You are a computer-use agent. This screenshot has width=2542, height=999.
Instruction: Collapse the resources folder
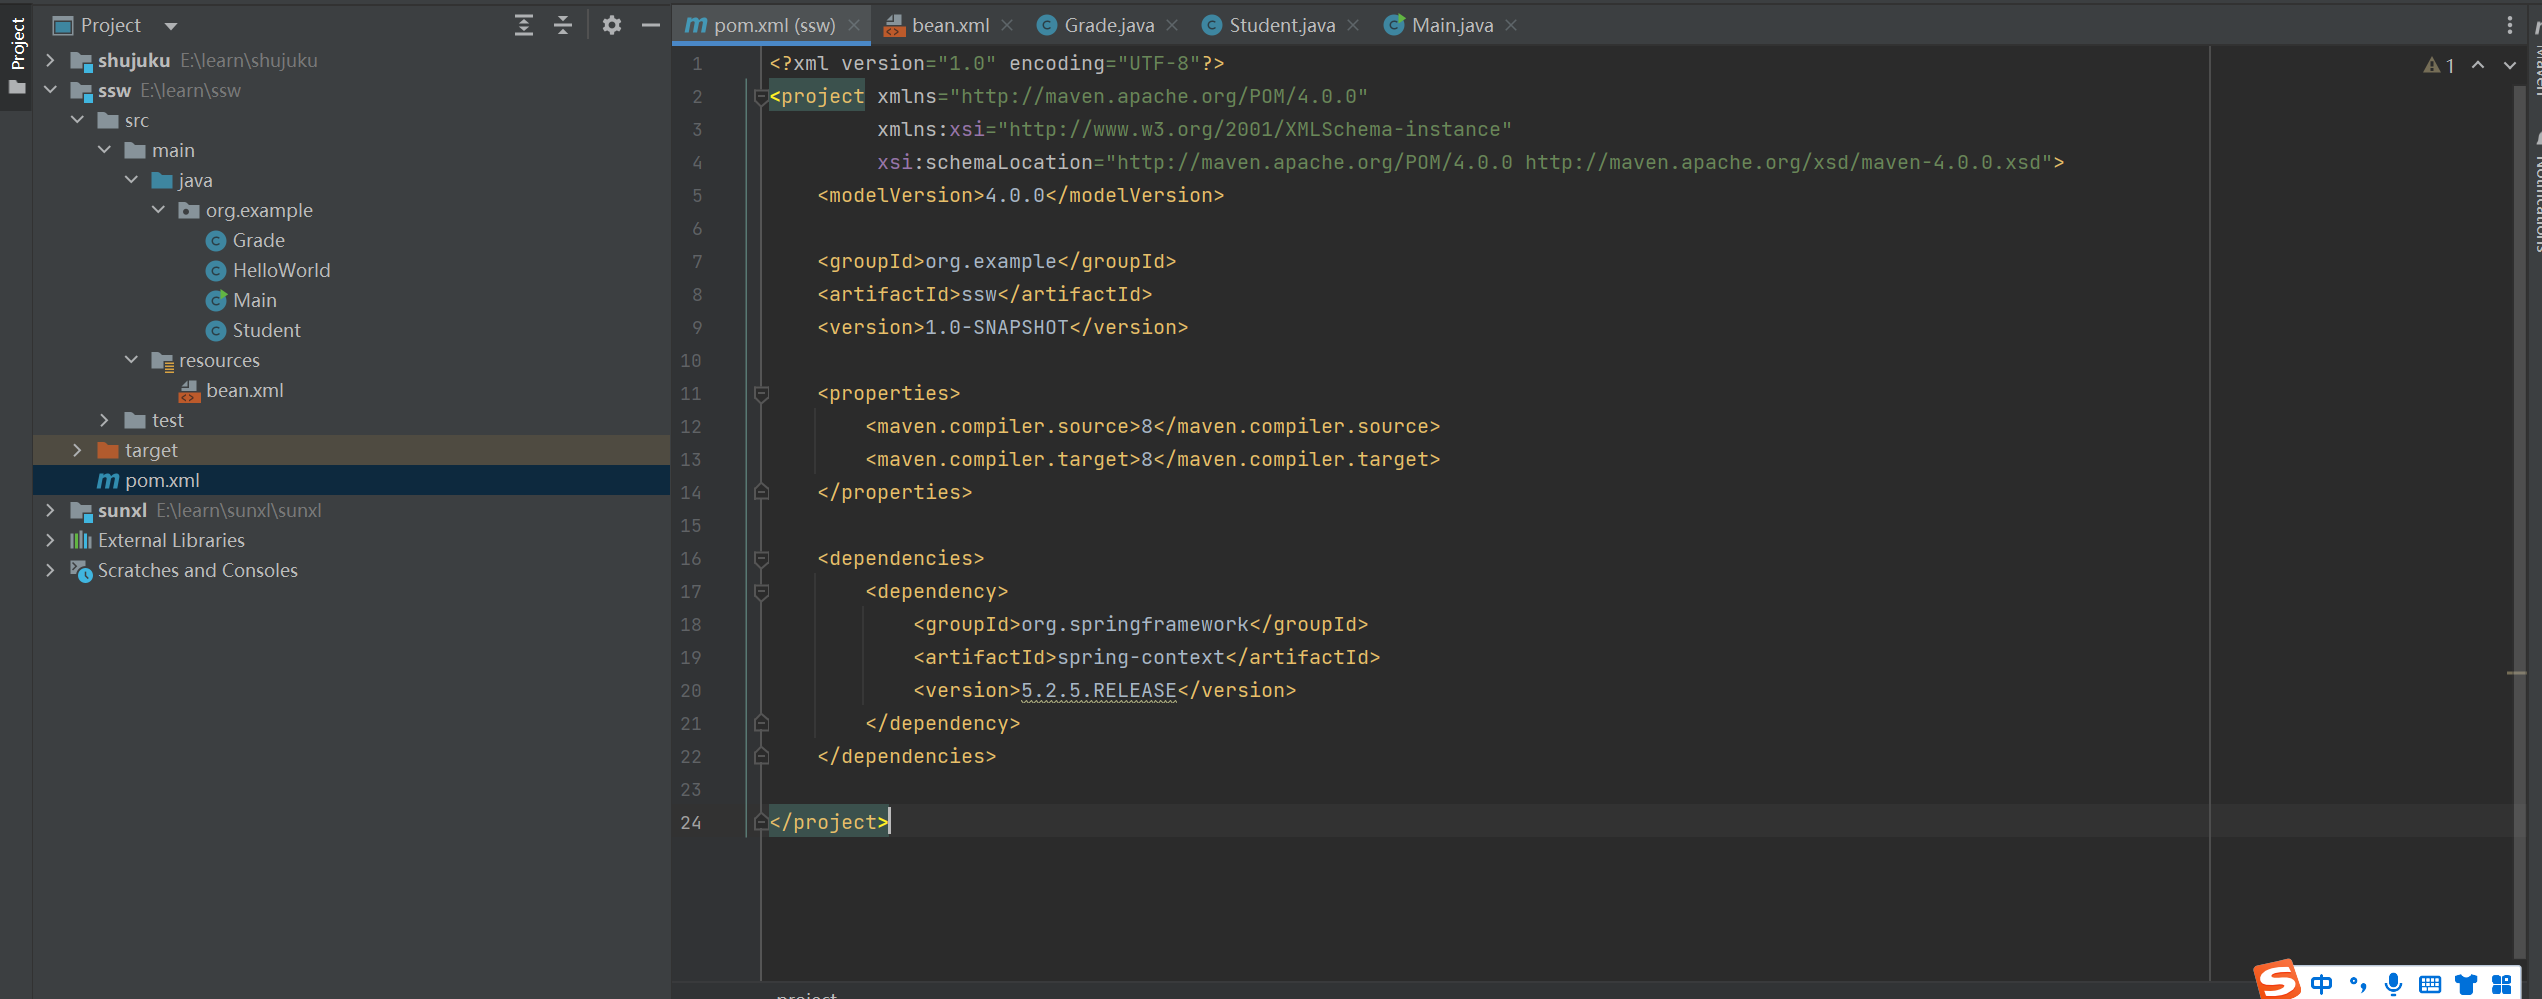(x=131, y=360)
